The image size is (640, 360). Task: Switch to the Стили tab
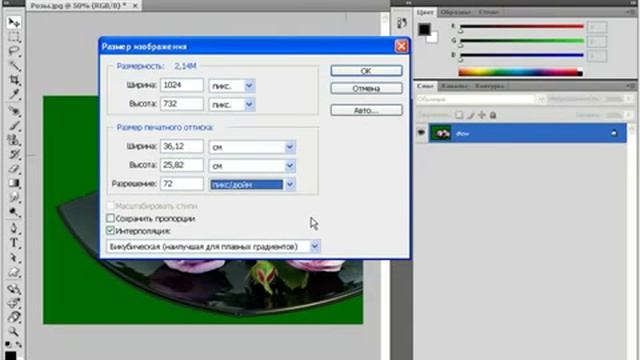(x=489, y=12)
